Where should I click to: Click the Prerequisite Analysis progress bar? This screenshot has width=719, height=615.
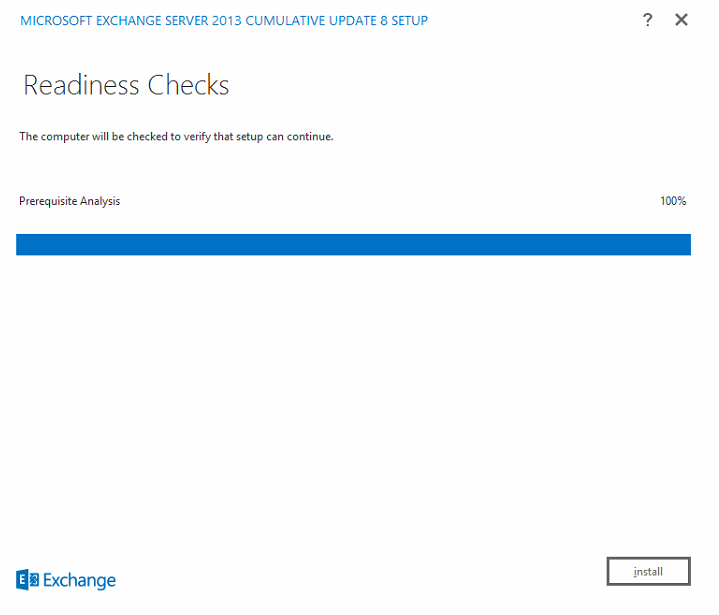353,244
